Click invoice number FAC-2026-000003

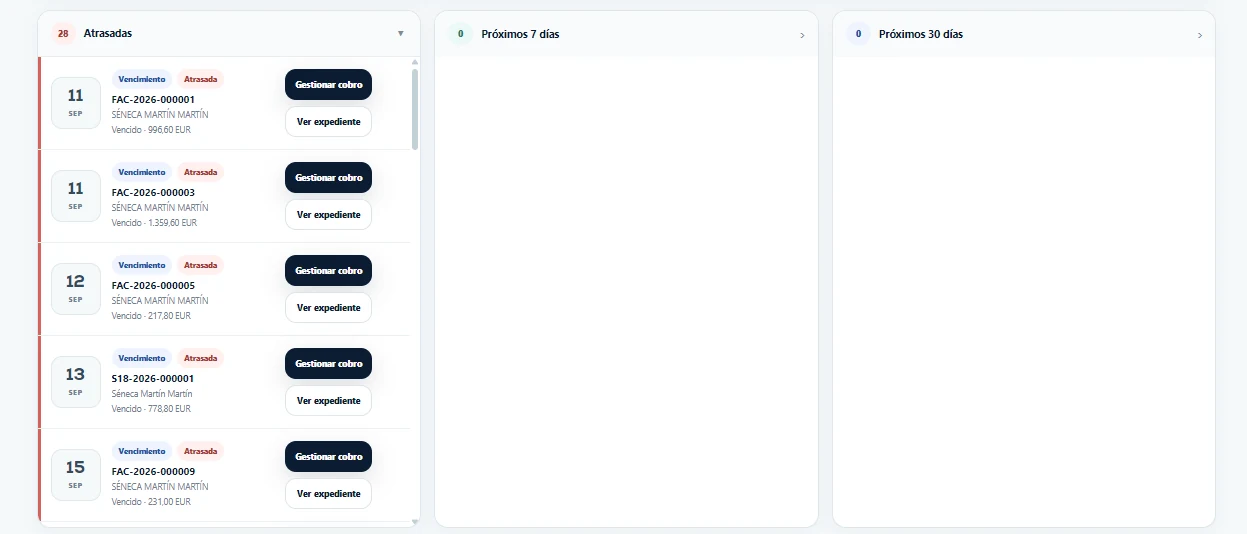pos(153,193)
